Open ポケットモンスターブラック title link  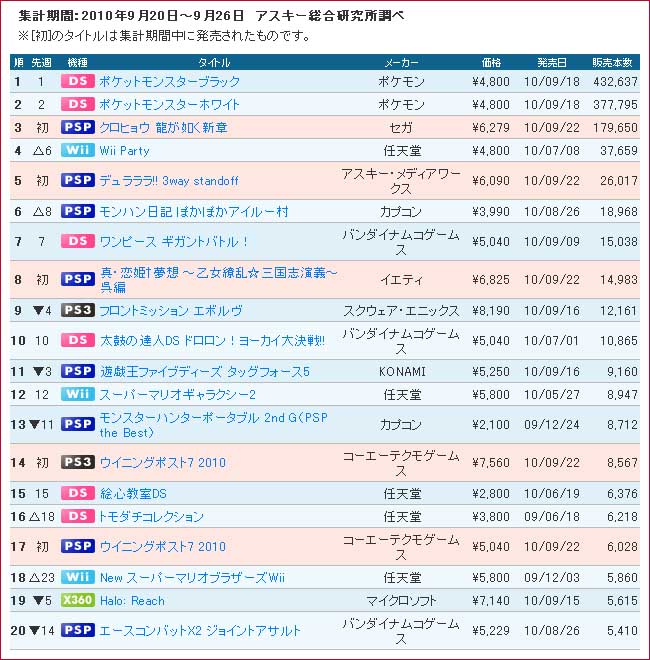point(169,81)
